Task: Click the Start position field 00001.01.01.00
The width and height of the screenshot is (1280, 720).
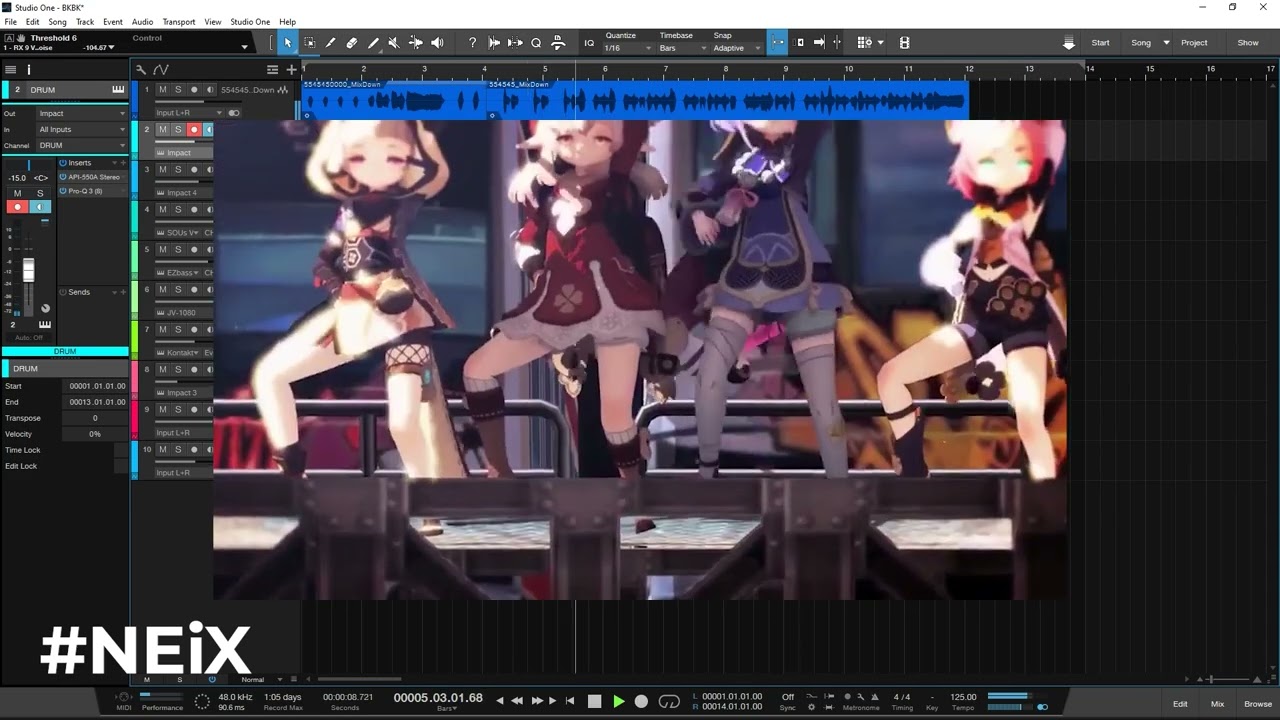Action: 97,386
